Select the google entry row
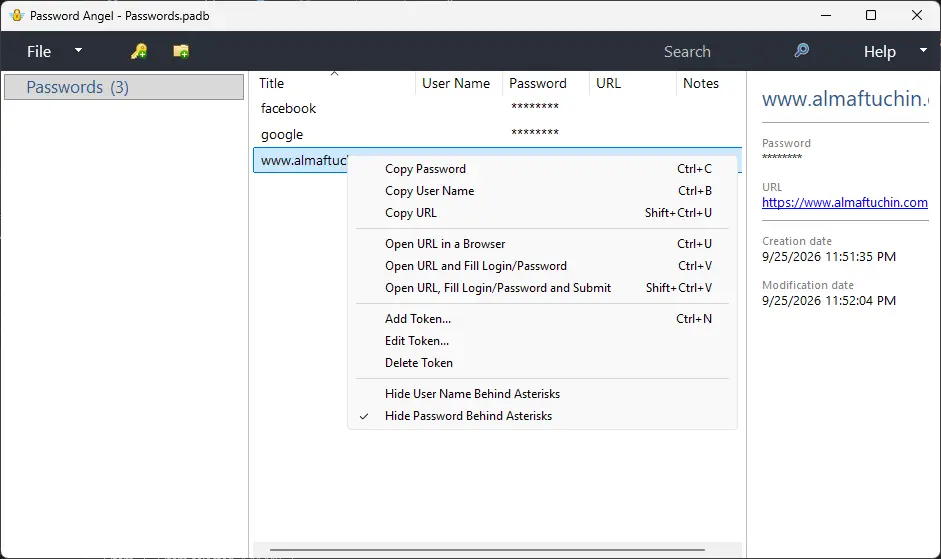The height and width of the screenshot is (559, 941). [498, 134]
